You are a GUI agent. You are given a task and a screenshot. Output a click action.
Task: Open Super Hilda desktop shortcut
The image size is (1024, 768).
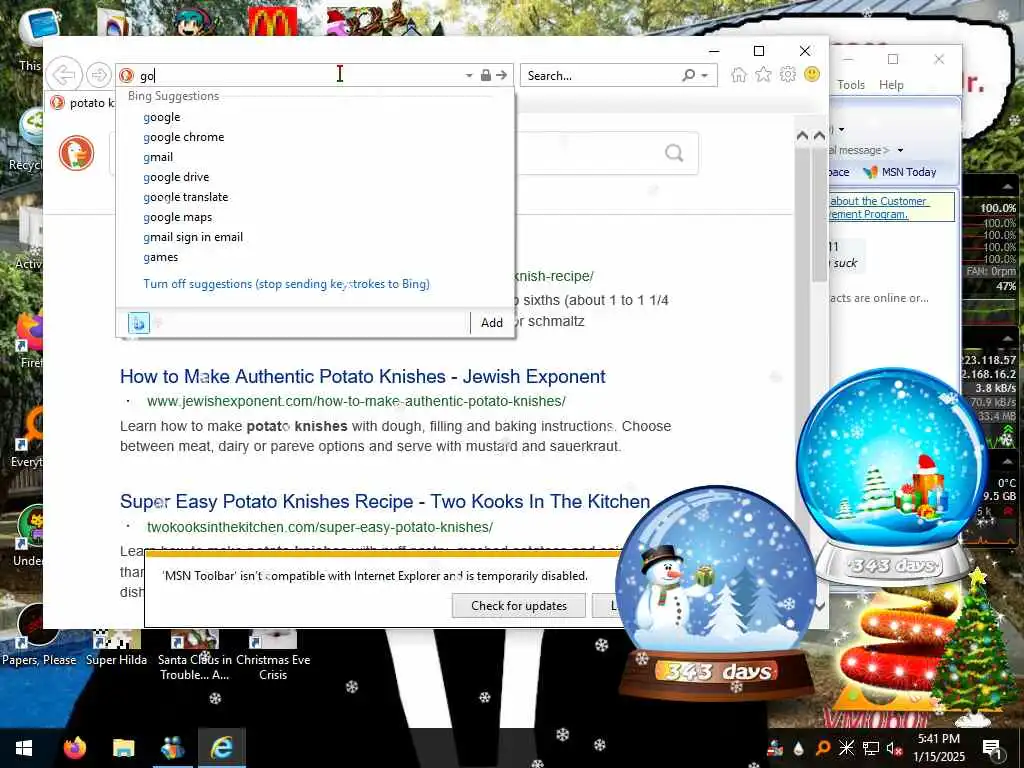[x=116, y=647]
